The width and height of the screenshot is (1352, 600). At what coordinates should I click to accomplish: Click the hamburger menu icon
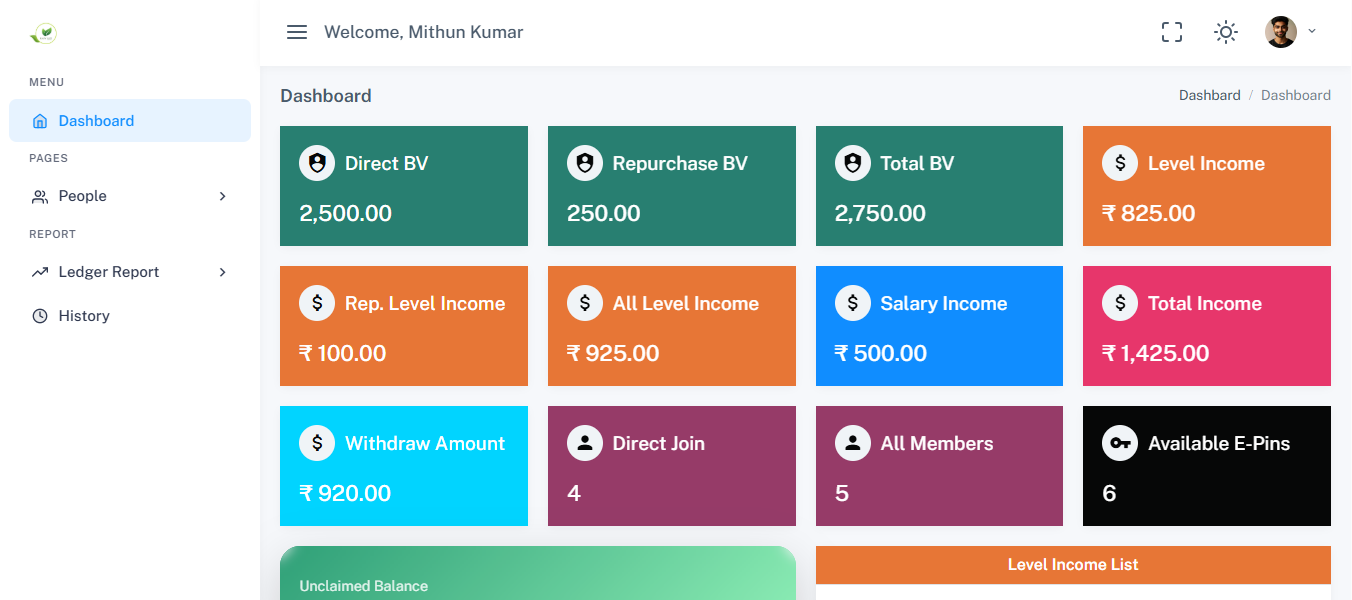coord(297,32)
